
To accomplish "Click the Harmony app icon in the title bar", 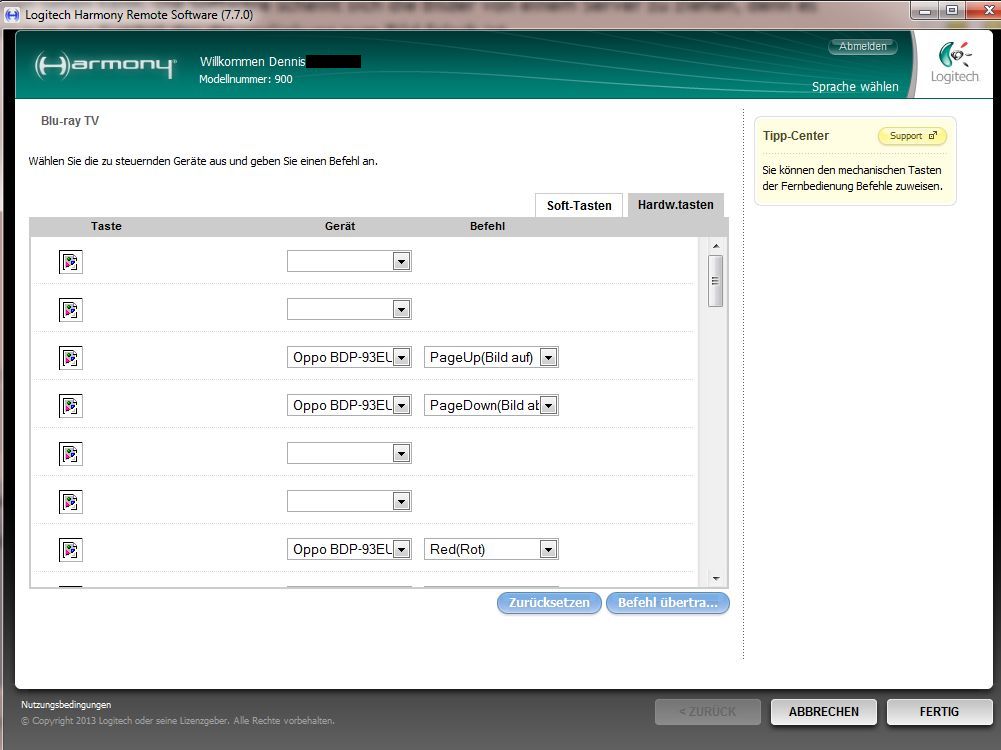I will coord(12,14).
